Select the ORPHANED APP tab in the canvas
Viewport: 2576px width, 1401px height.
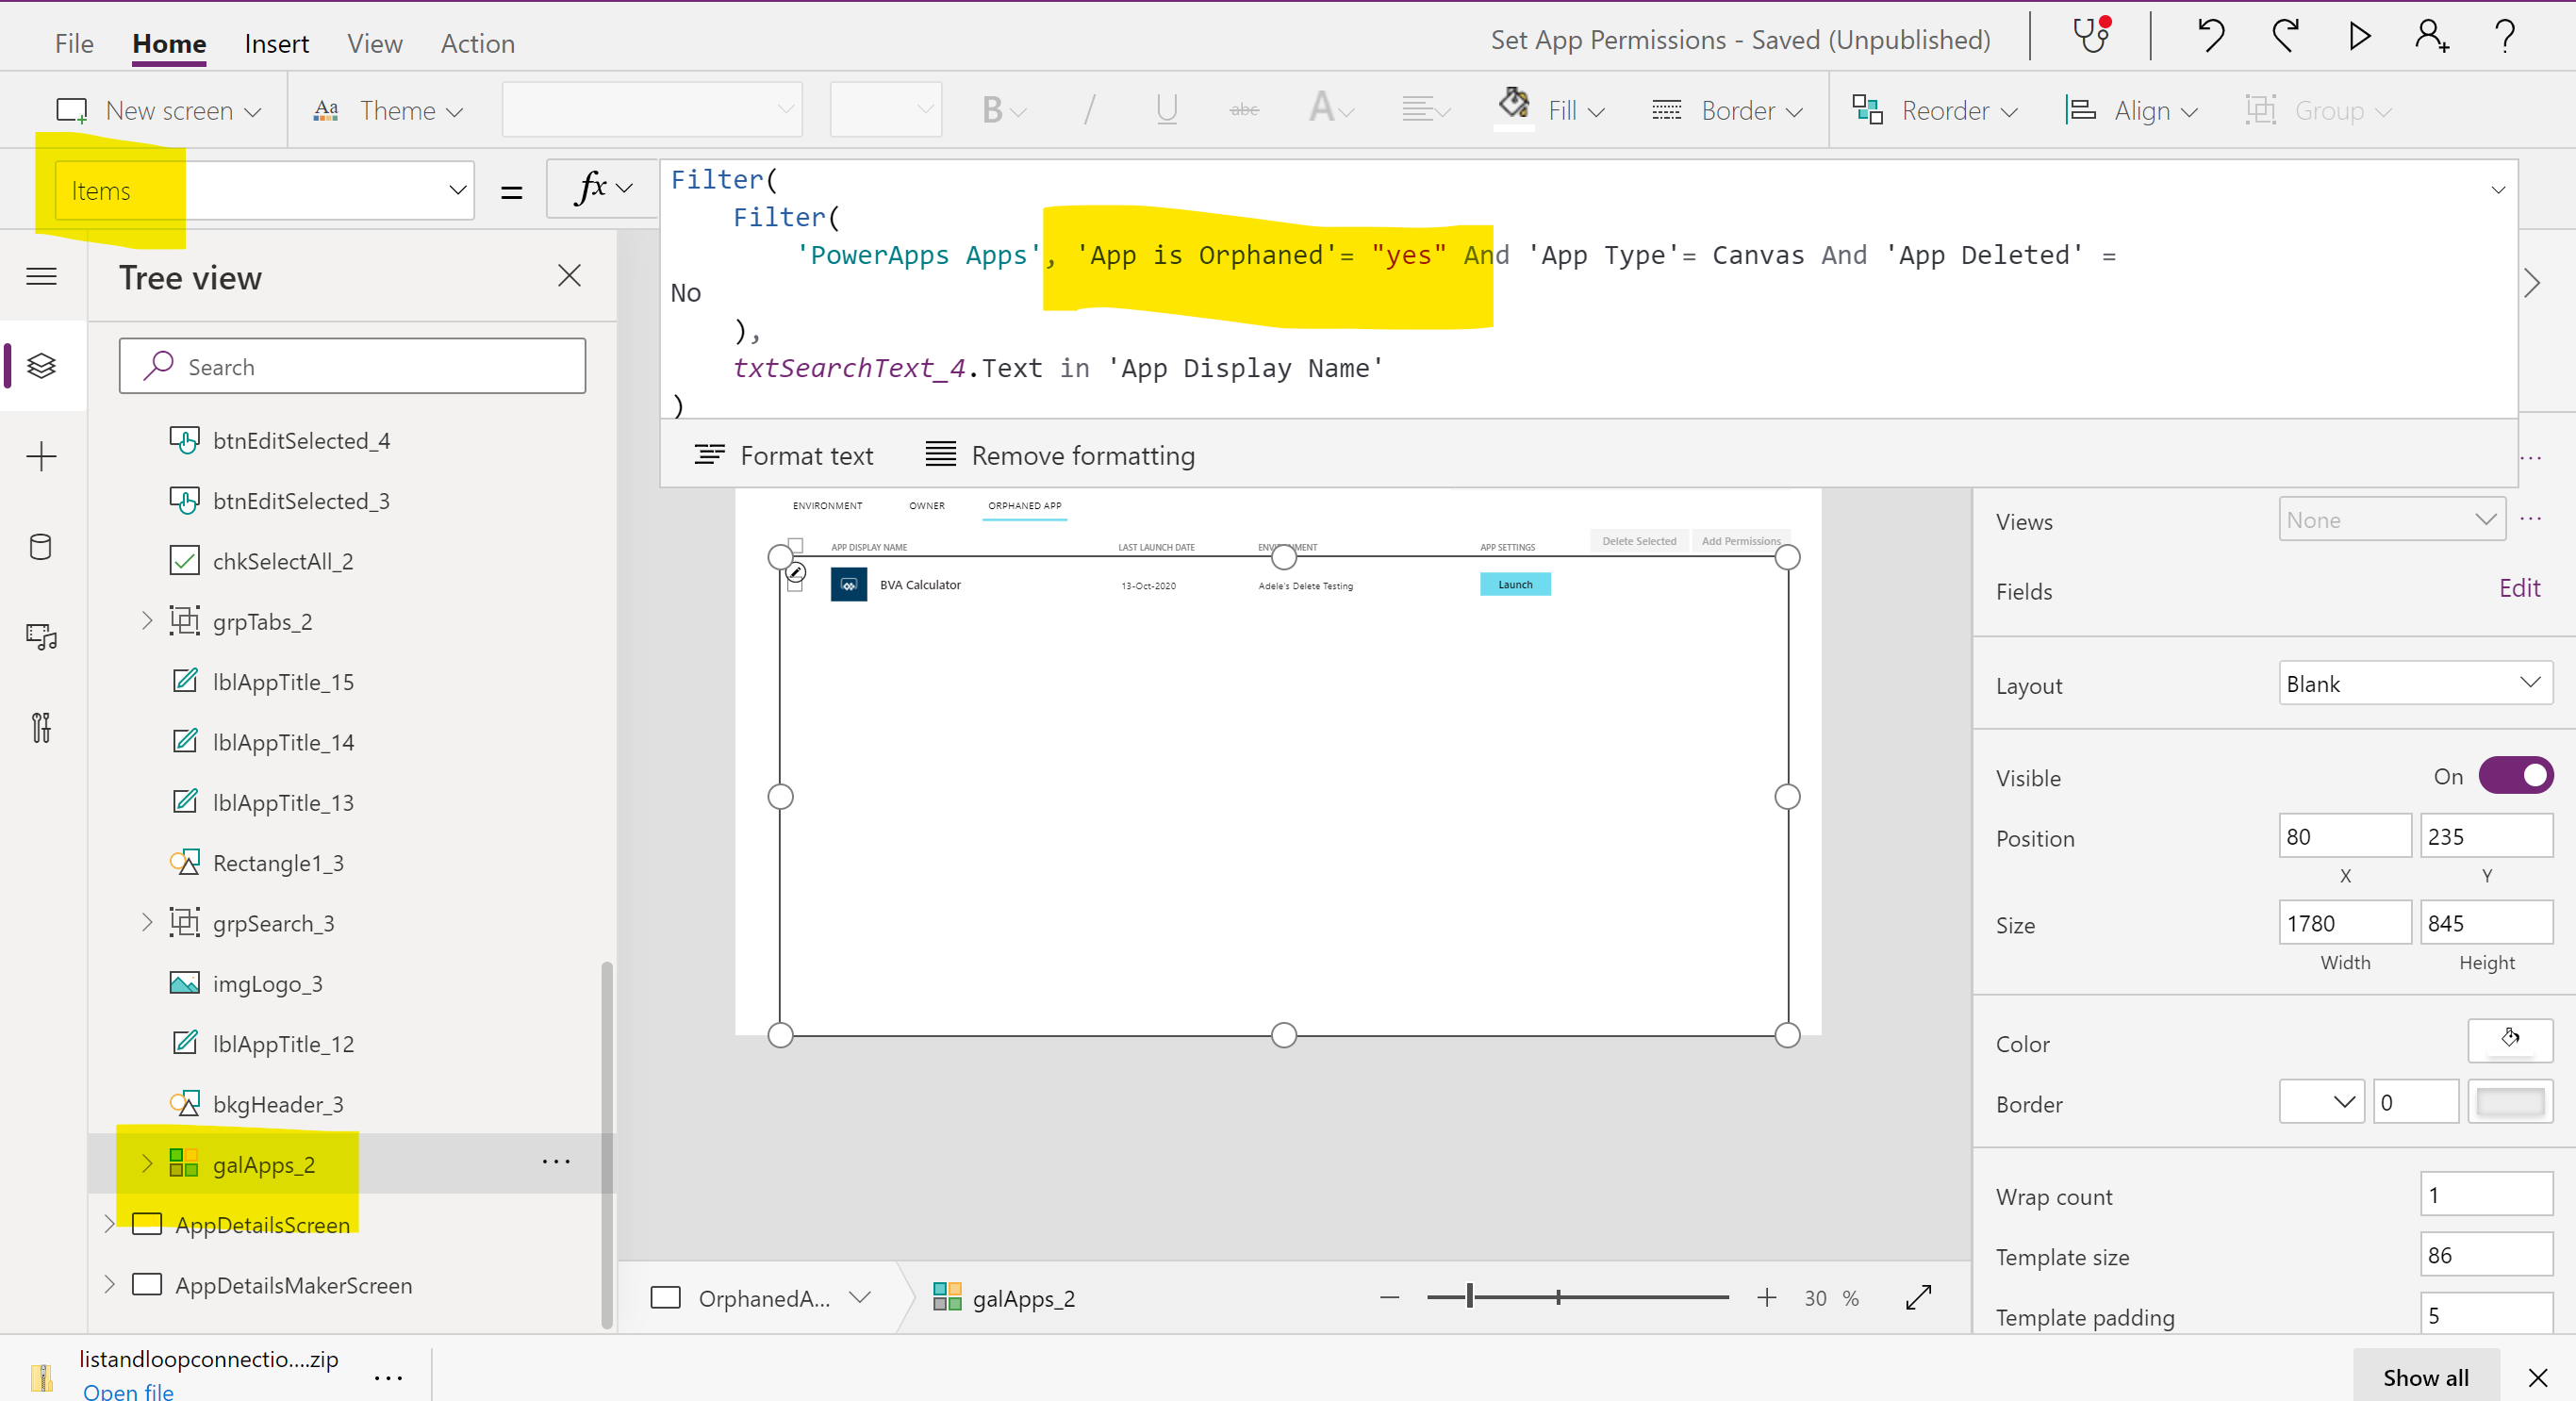click(x=1024, y=505)
